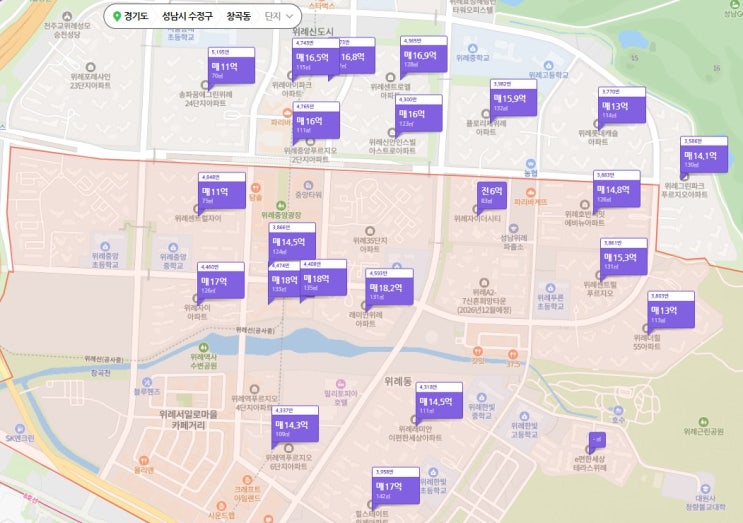Open the 매16.9억 listing marker
Image resolution: width=743 pixels, height=523 pixels.
(x=423, y=55)
